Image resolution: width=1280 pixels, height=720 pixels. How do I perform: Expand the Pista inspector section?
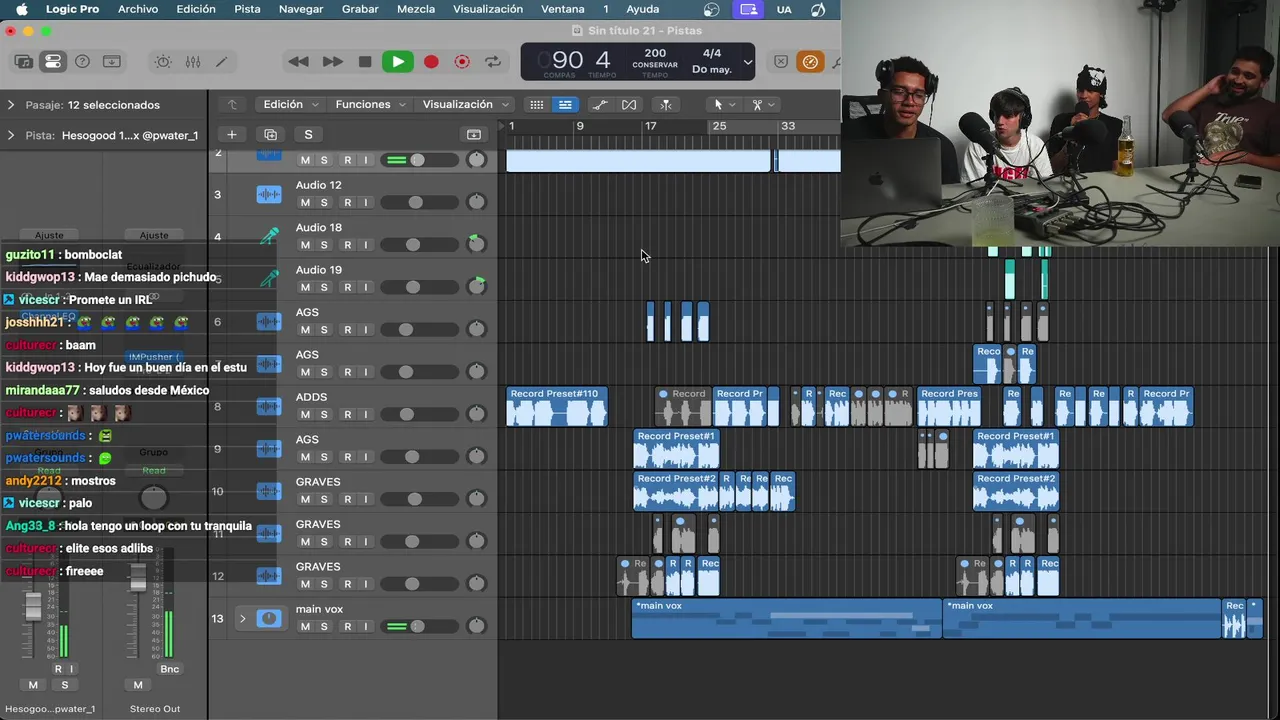[11, 135]
